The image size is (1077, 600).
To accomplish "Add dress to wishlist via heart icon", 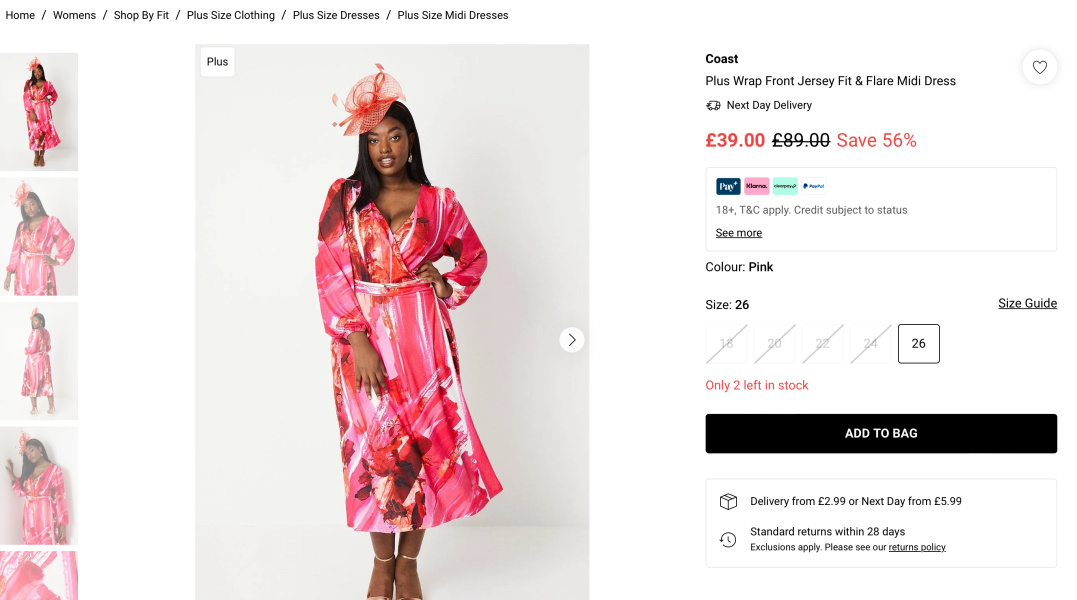I will pyautogui.click(x=1040, y=68).
